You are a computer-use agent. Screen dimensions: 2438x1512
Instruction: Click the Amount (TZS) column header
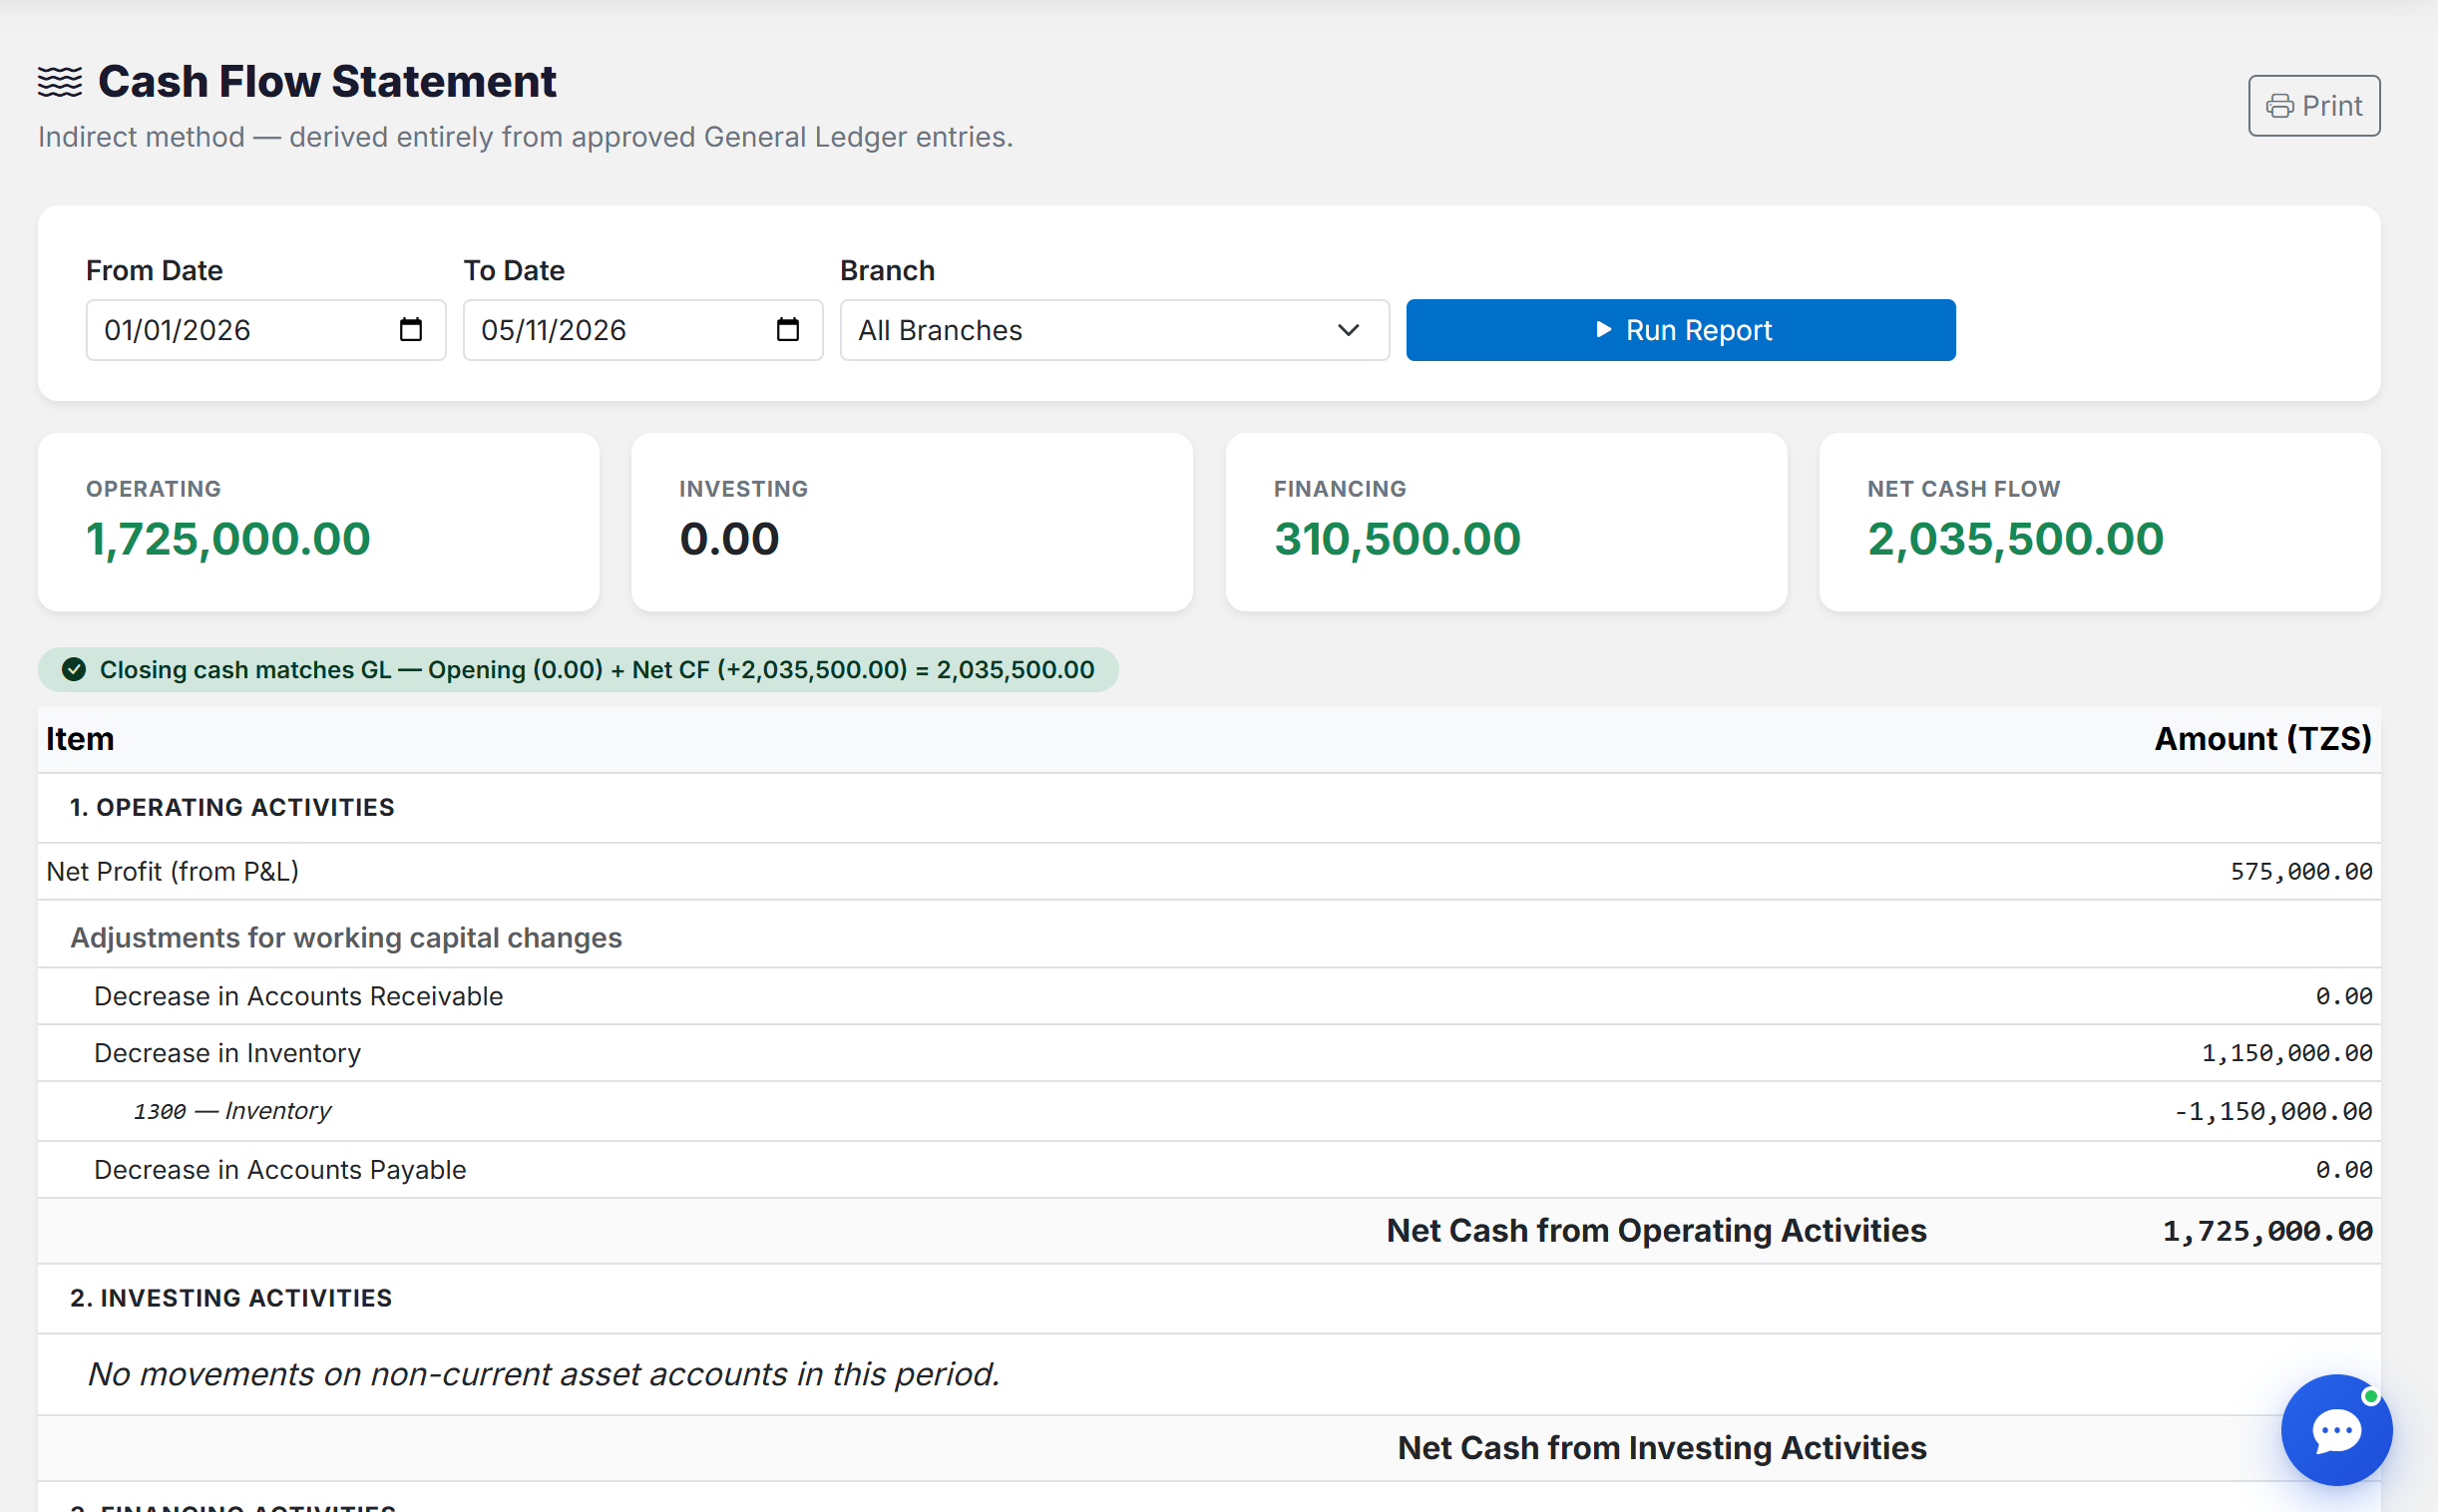(x=2262, y=739)
